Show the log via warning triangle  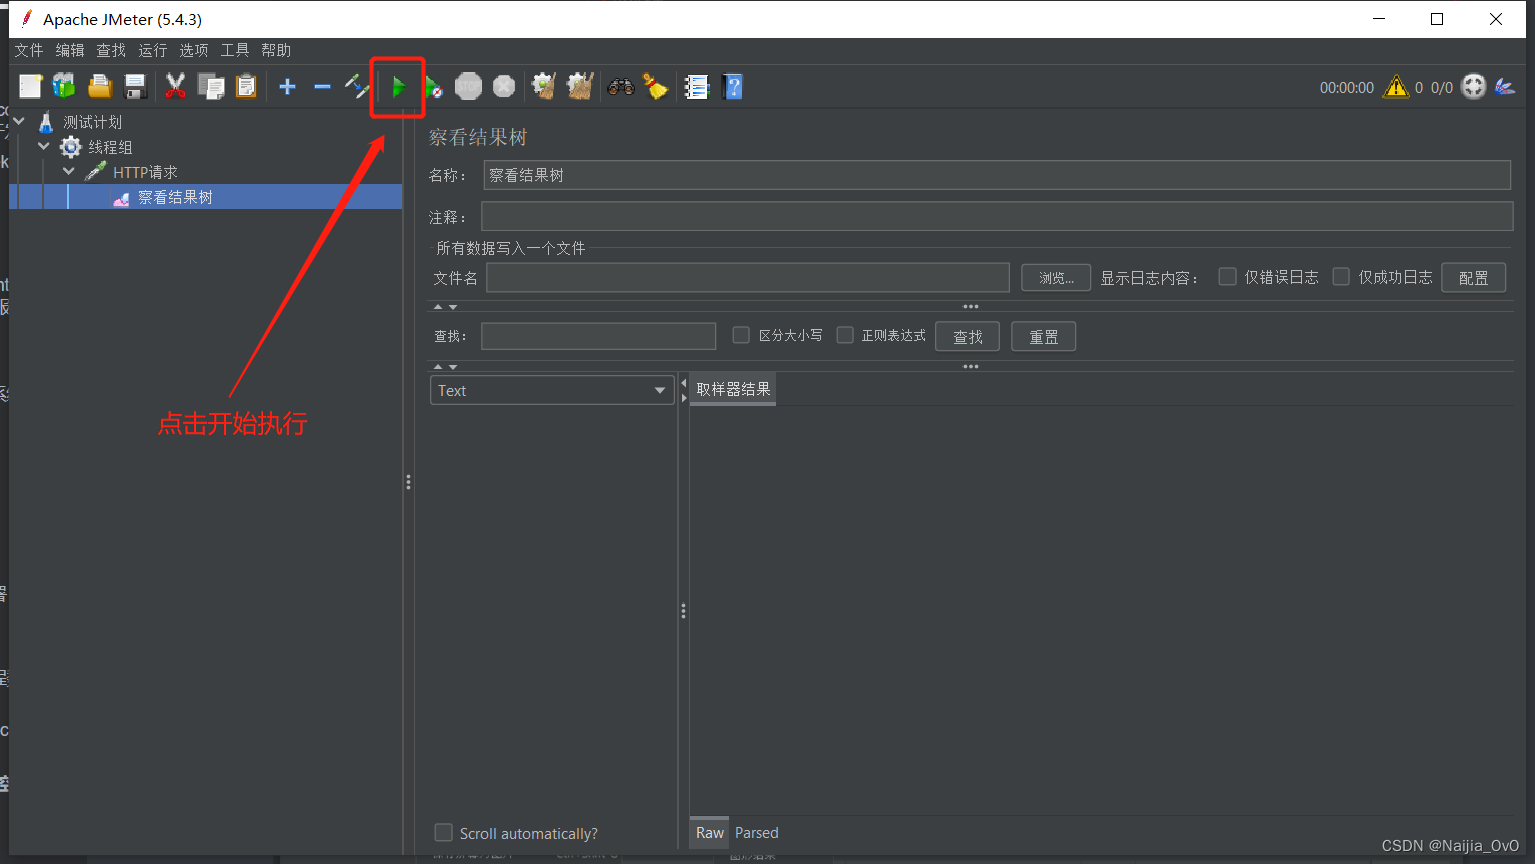point(1395,87)
